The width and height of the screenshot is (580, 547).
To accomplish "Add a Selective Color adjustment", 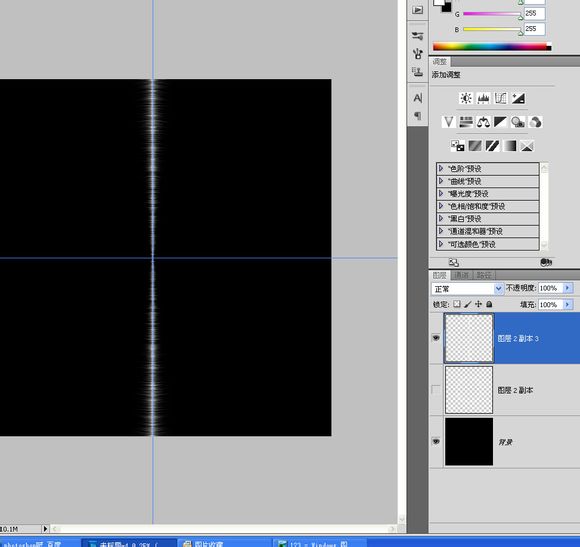I will click(x=527, y=145).
